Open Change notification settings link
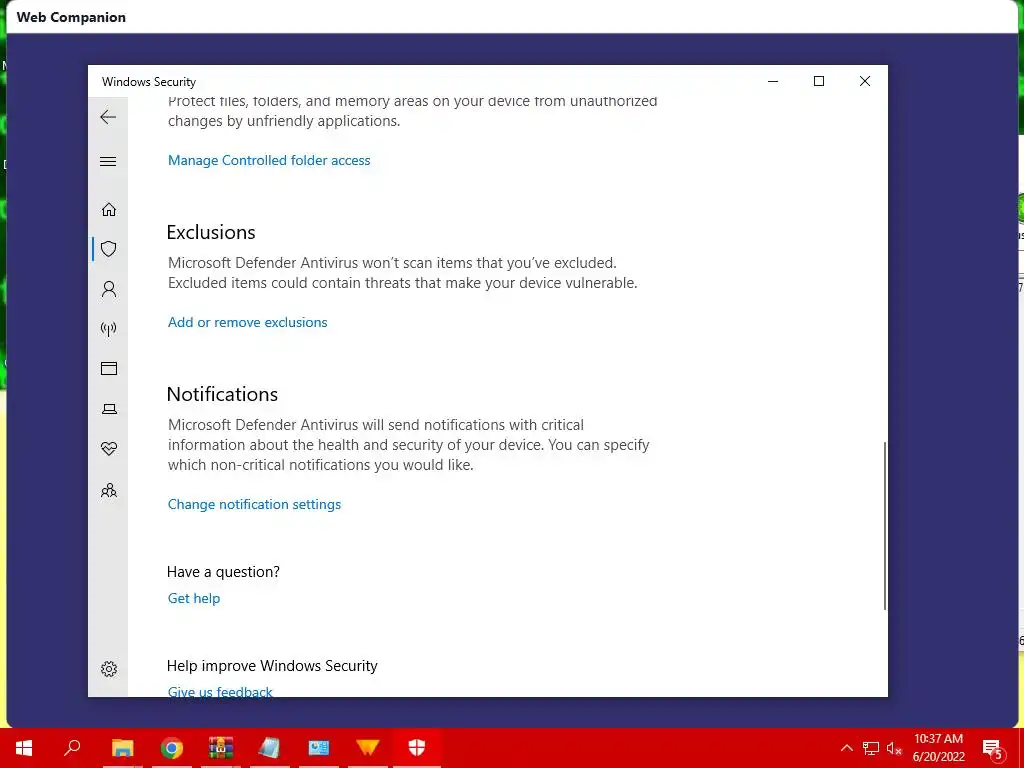The width and height of the screenshot is (1024, 768). 254,504
